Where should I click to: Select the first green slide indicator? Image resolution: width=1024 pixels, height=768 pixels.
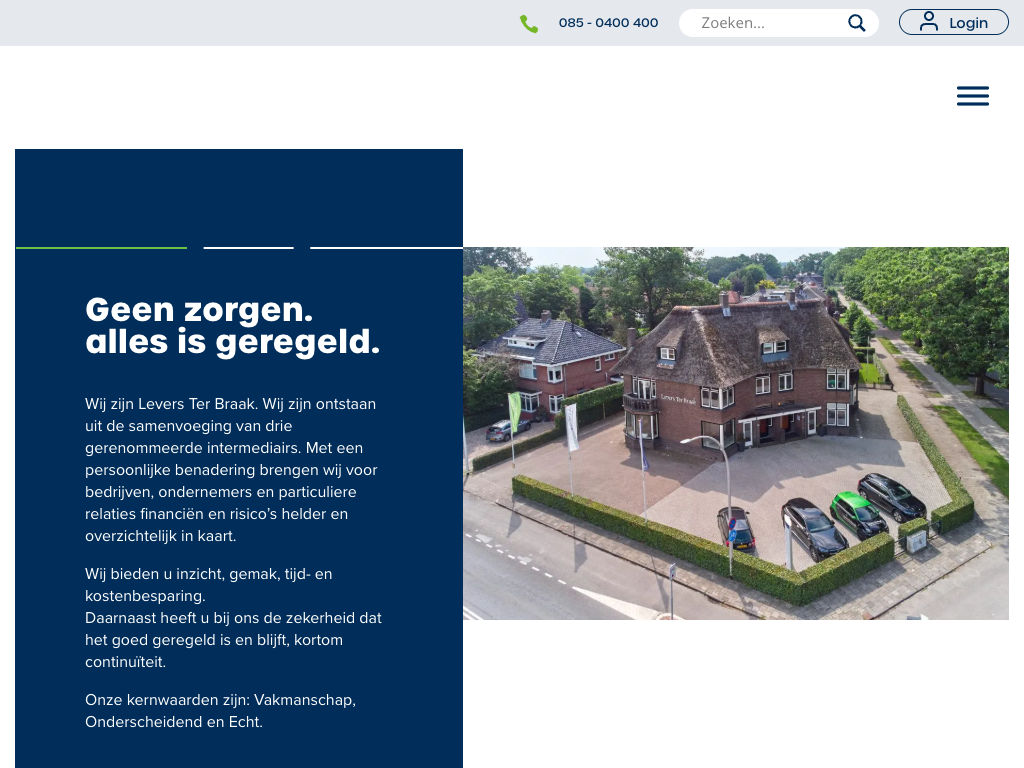tap(101, 247)
